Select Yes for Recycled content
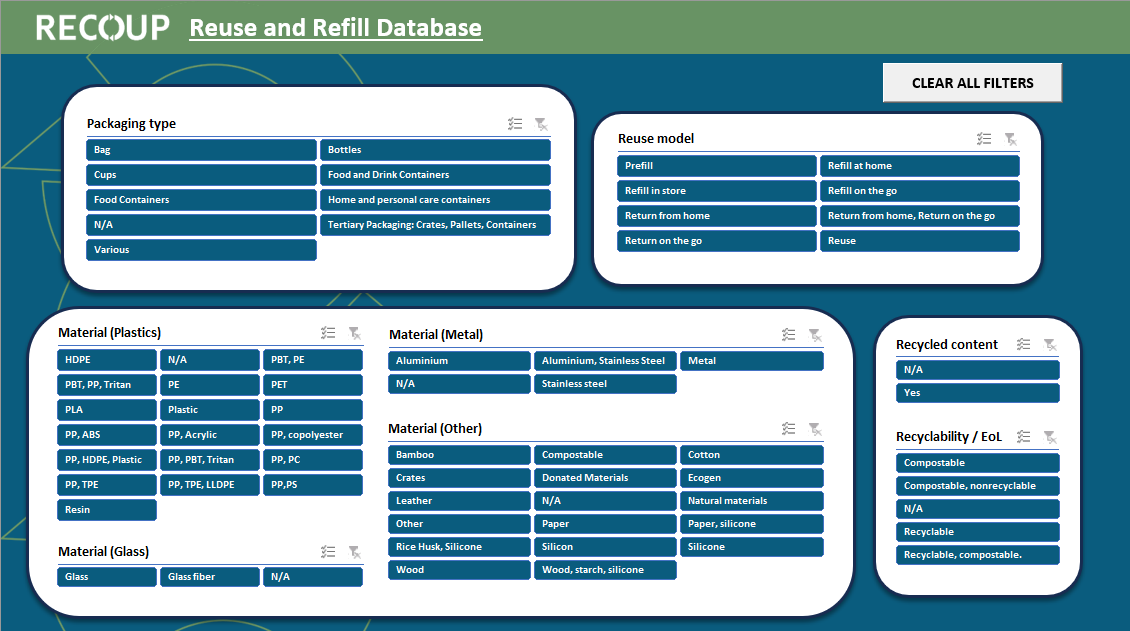Screen dimensions: 1130x631 pyautogui.click(x=978, y=393)
